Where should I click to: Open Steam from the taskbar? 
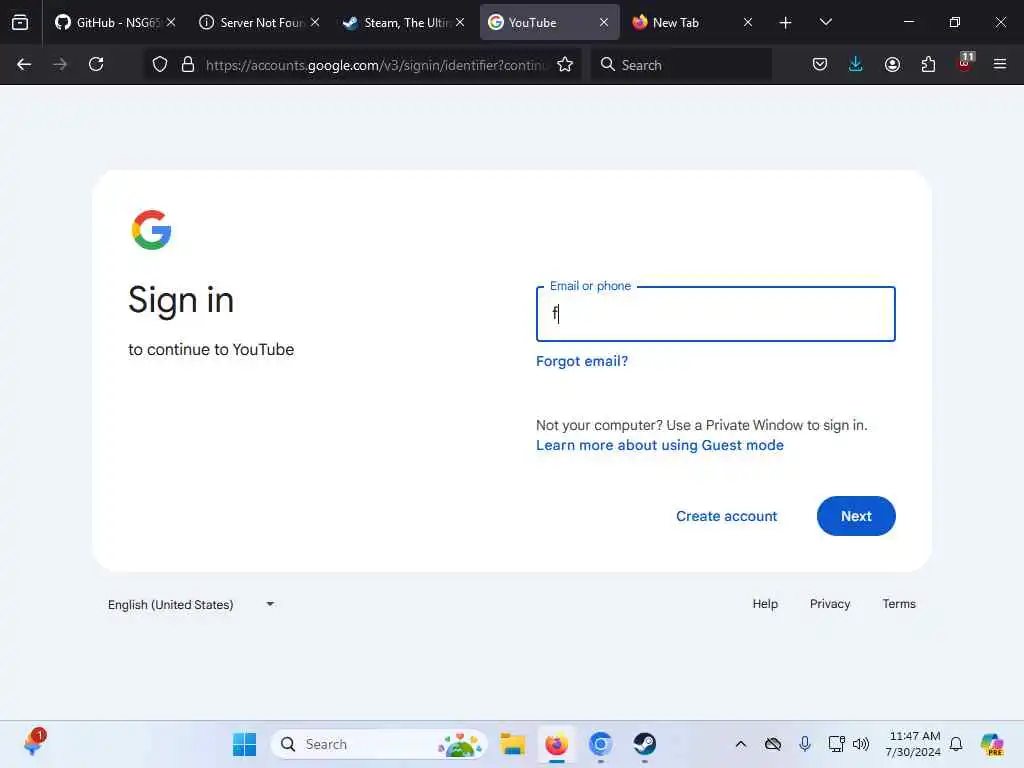[x=644, y=744]
